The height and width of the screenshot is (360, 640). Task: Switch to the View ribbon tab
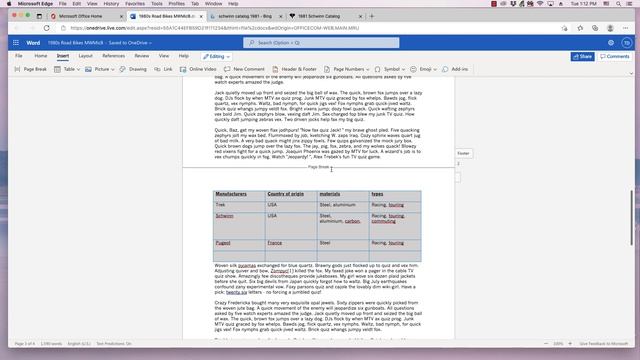(x=164, y=56)
